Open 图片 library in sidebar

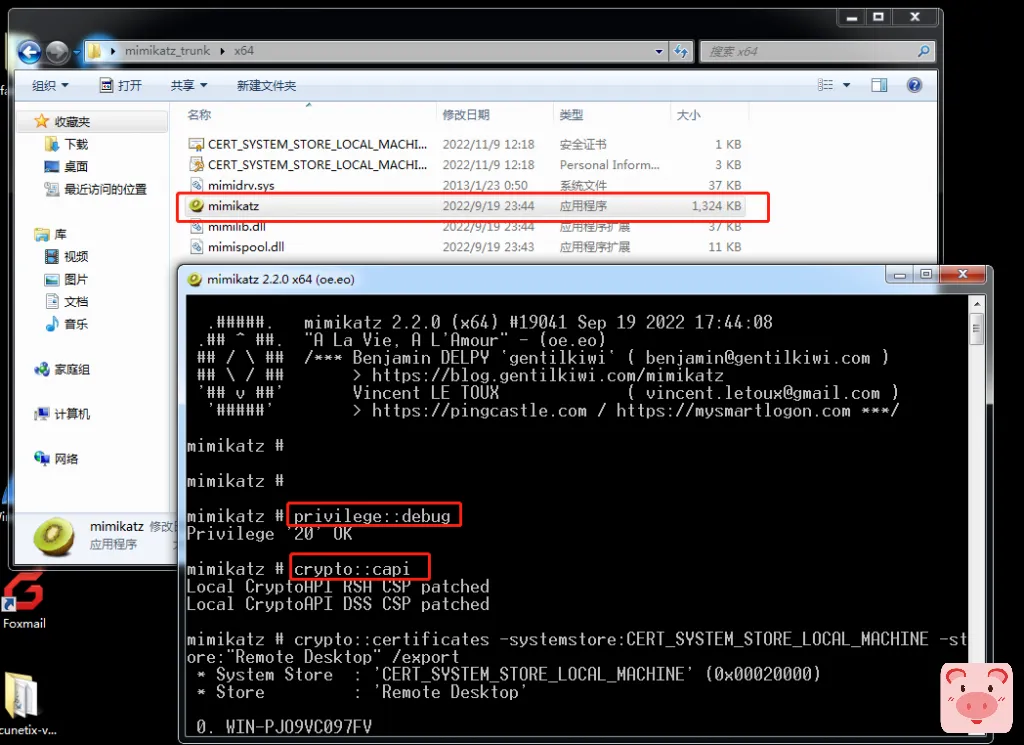[x=76, y=279]
